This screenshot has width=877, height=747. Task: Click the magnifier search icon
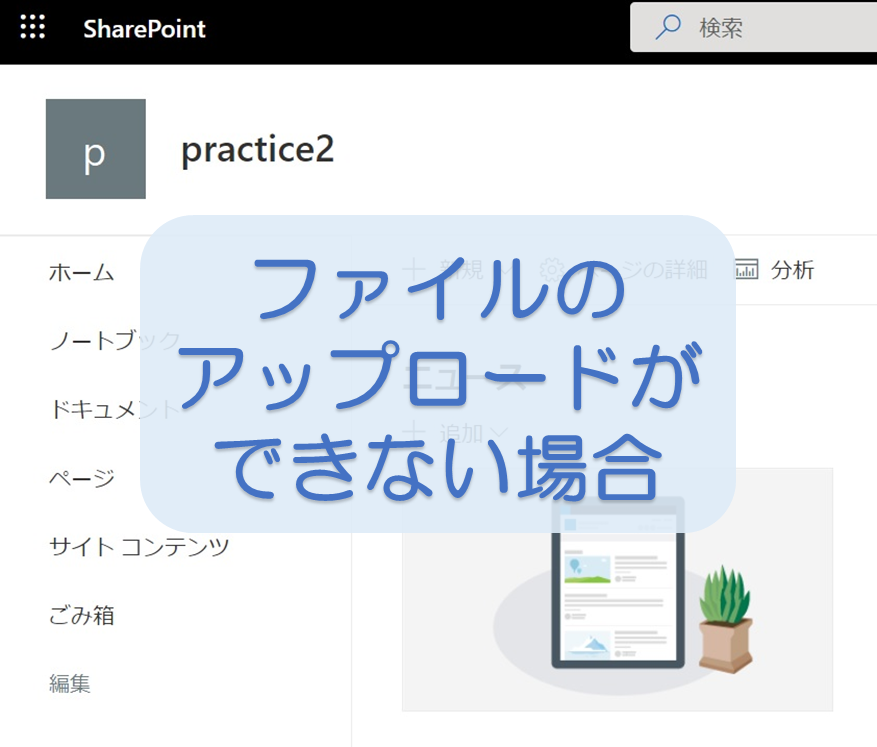pos(668,27)
